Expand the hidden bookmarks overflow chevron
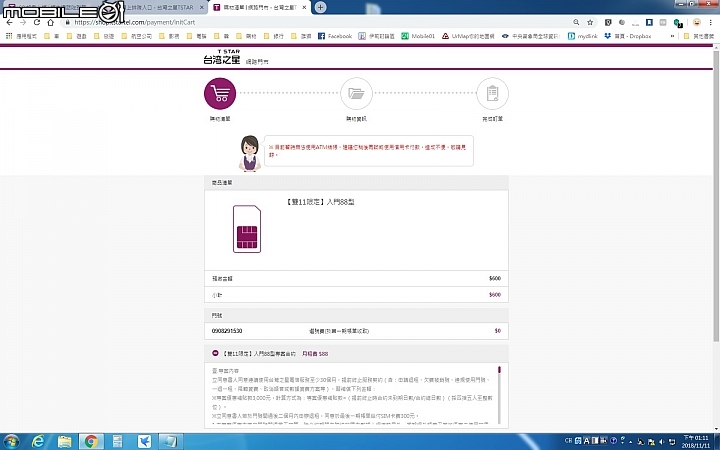 (672, 36)
